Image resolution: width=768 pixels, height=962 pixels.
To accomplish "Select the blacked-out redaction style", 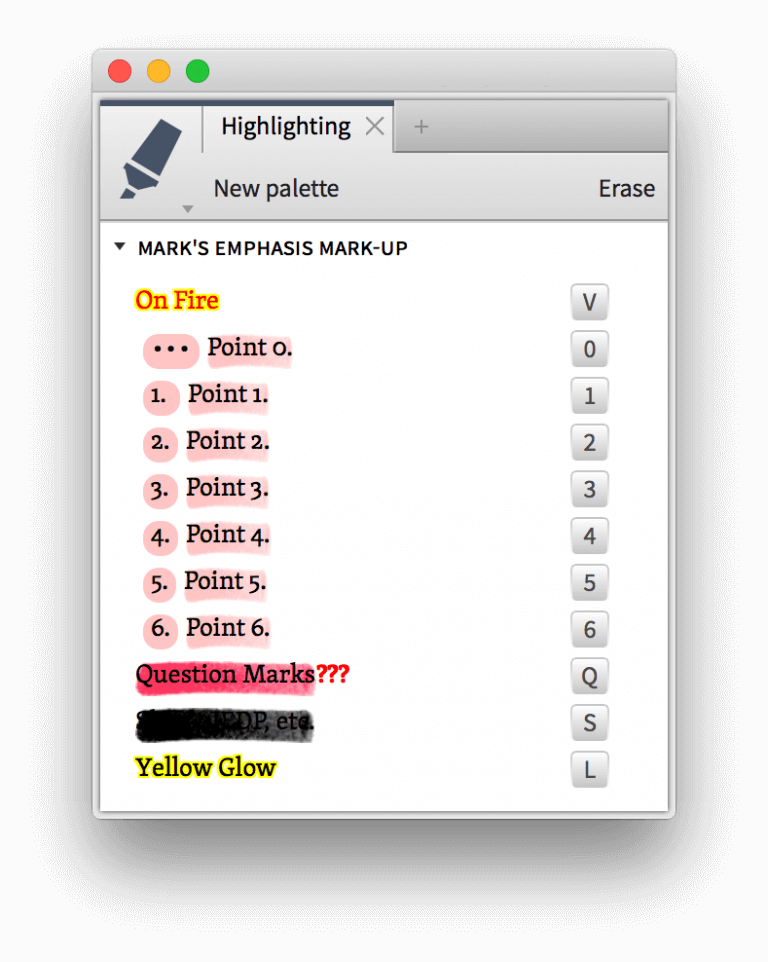I will [224, 722].
